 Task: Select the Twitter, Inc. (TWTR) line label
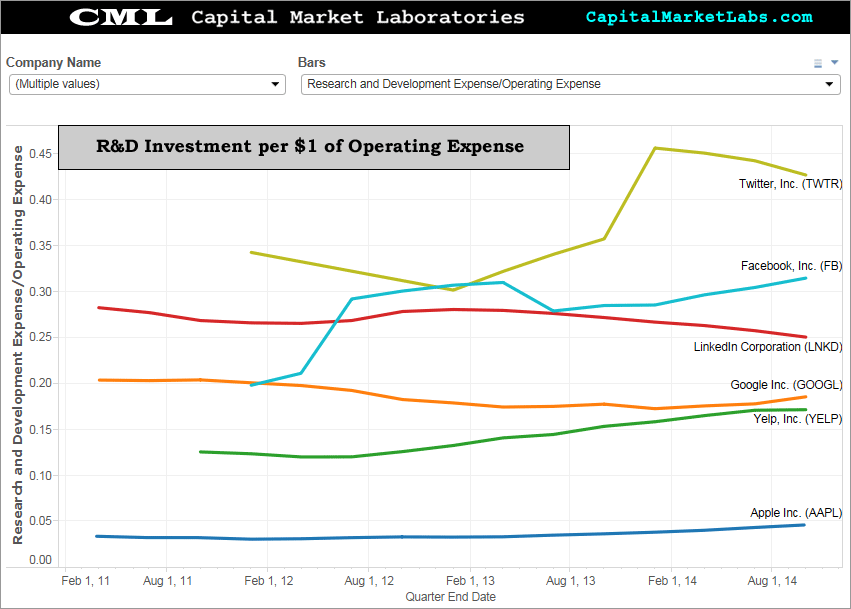790,184
